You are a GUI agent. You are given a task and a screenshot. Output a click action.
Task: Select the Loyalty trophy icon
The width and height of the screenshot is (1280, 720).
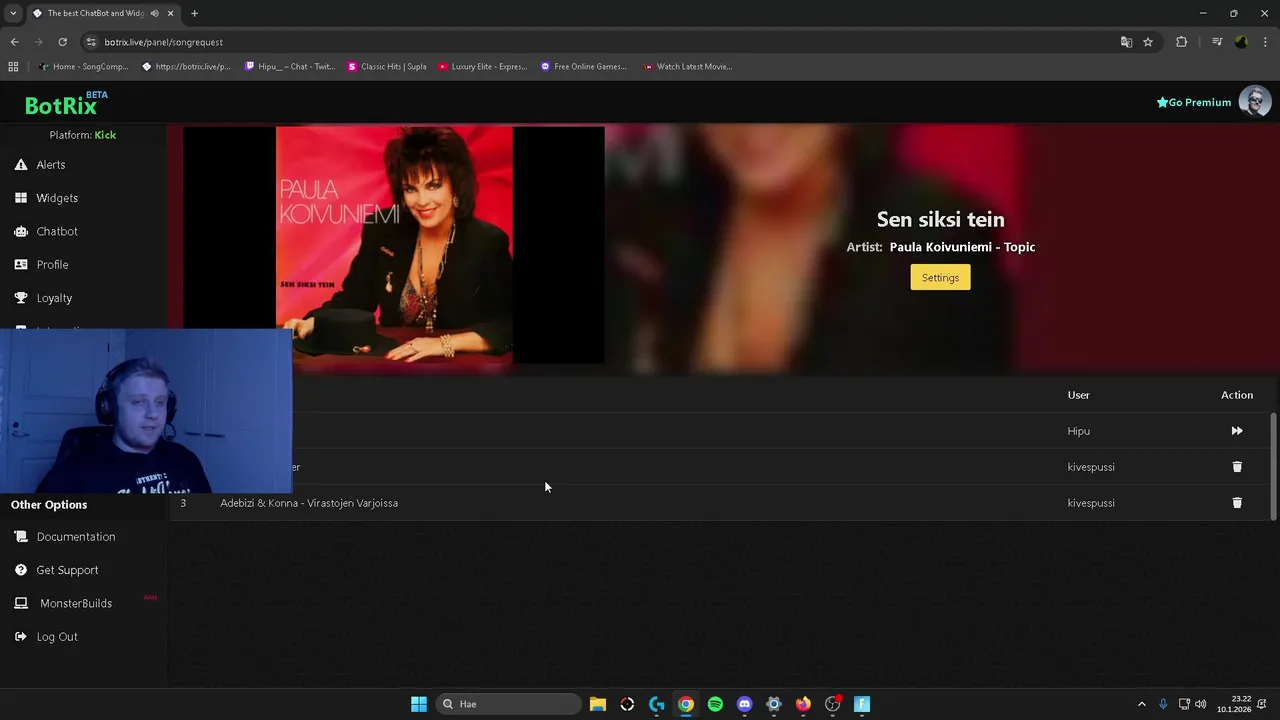coord(21,298)
